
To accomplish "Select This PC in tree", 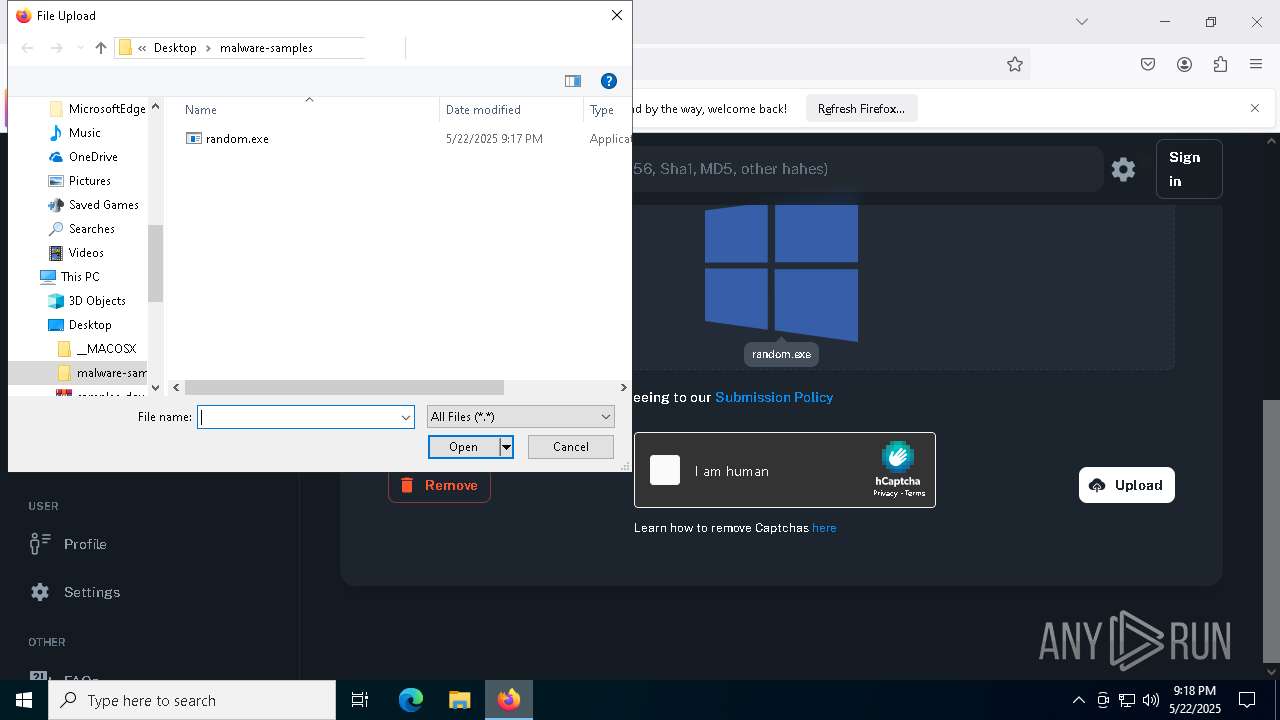I will pos(79,277).
